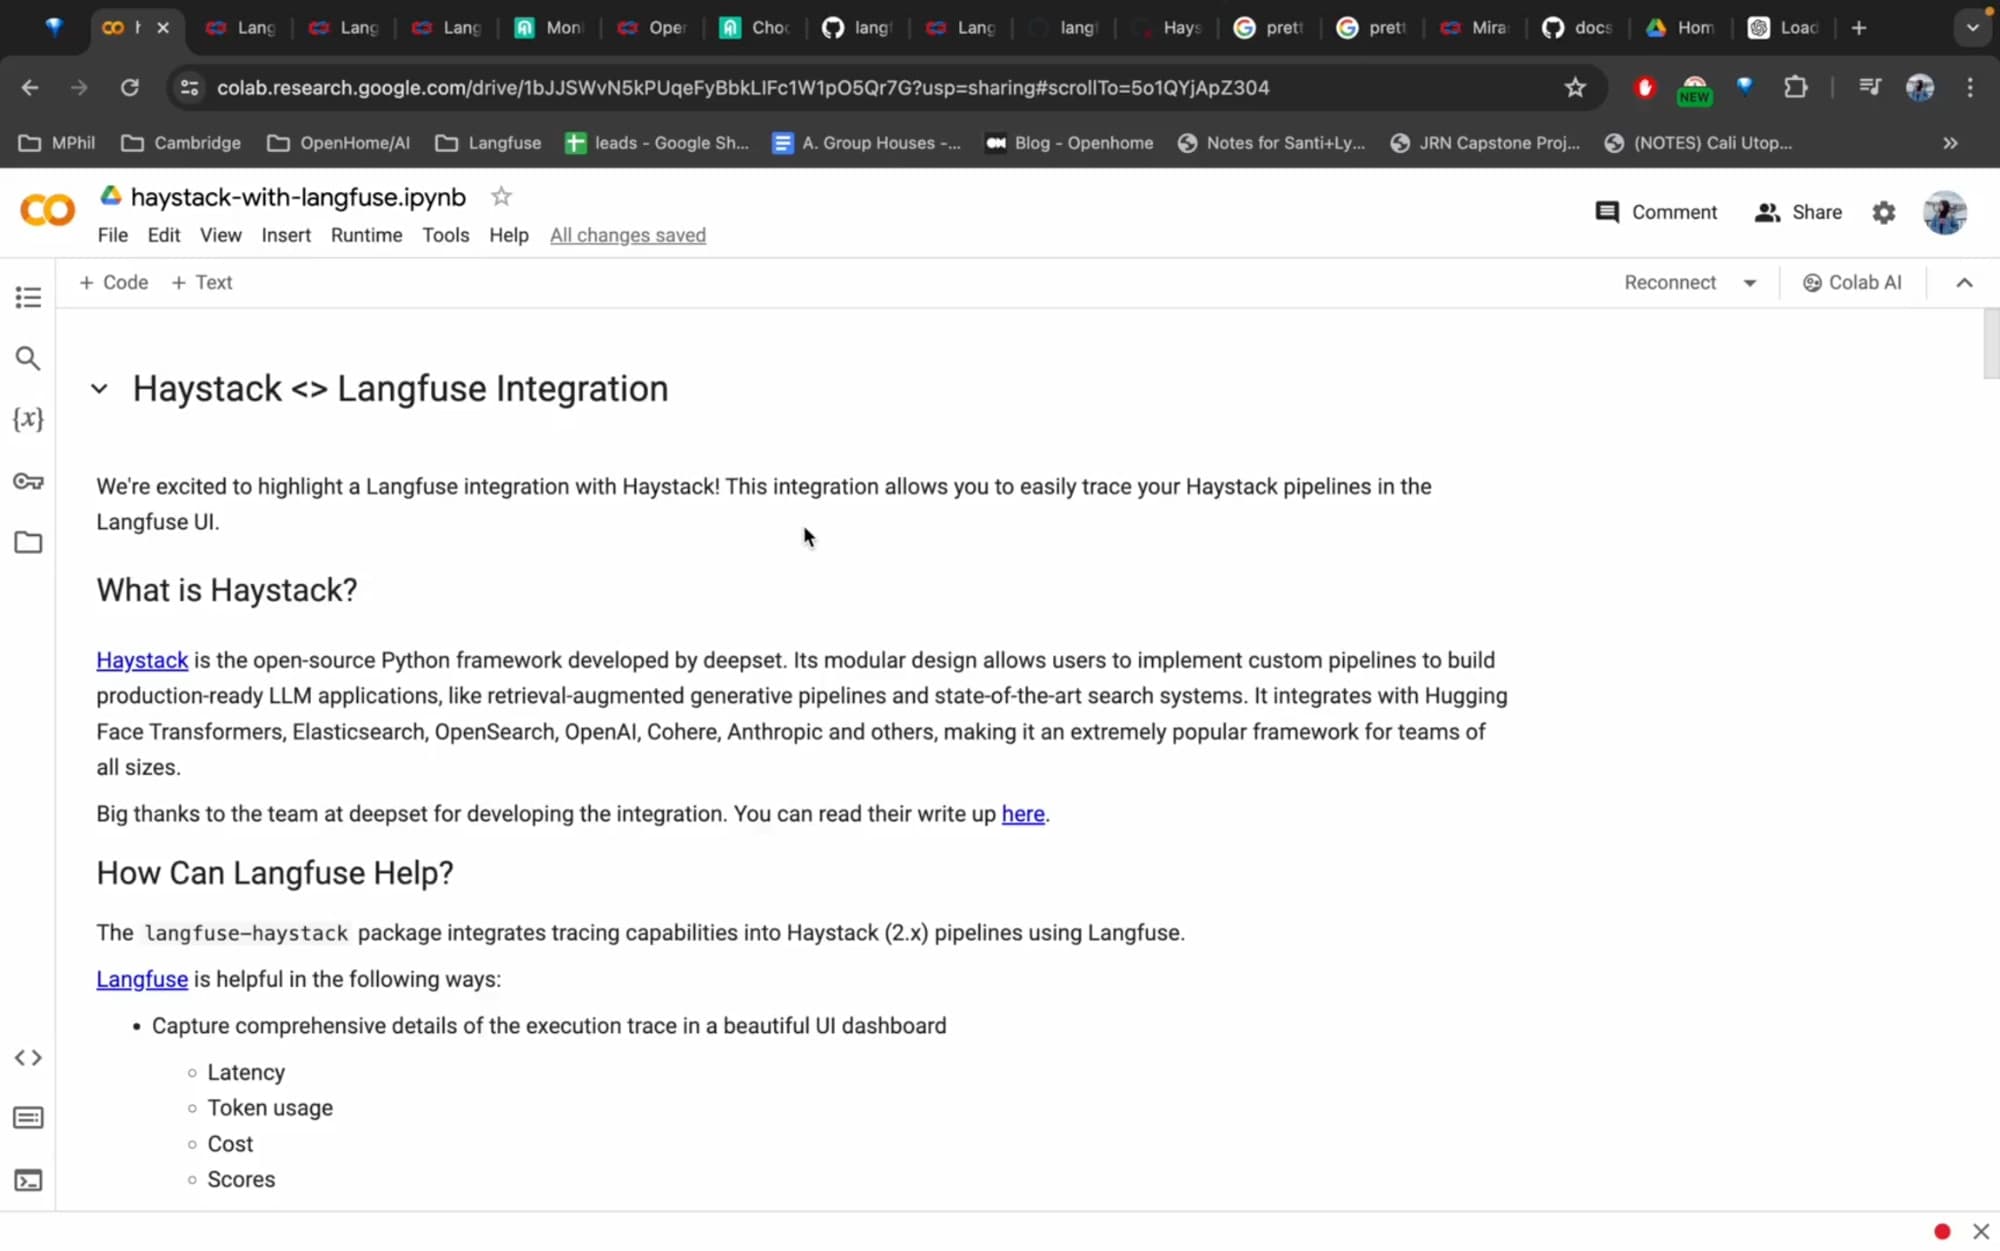
Task: Collapse the Haystack Langfuse Integration section
Action: pos(99,388)
